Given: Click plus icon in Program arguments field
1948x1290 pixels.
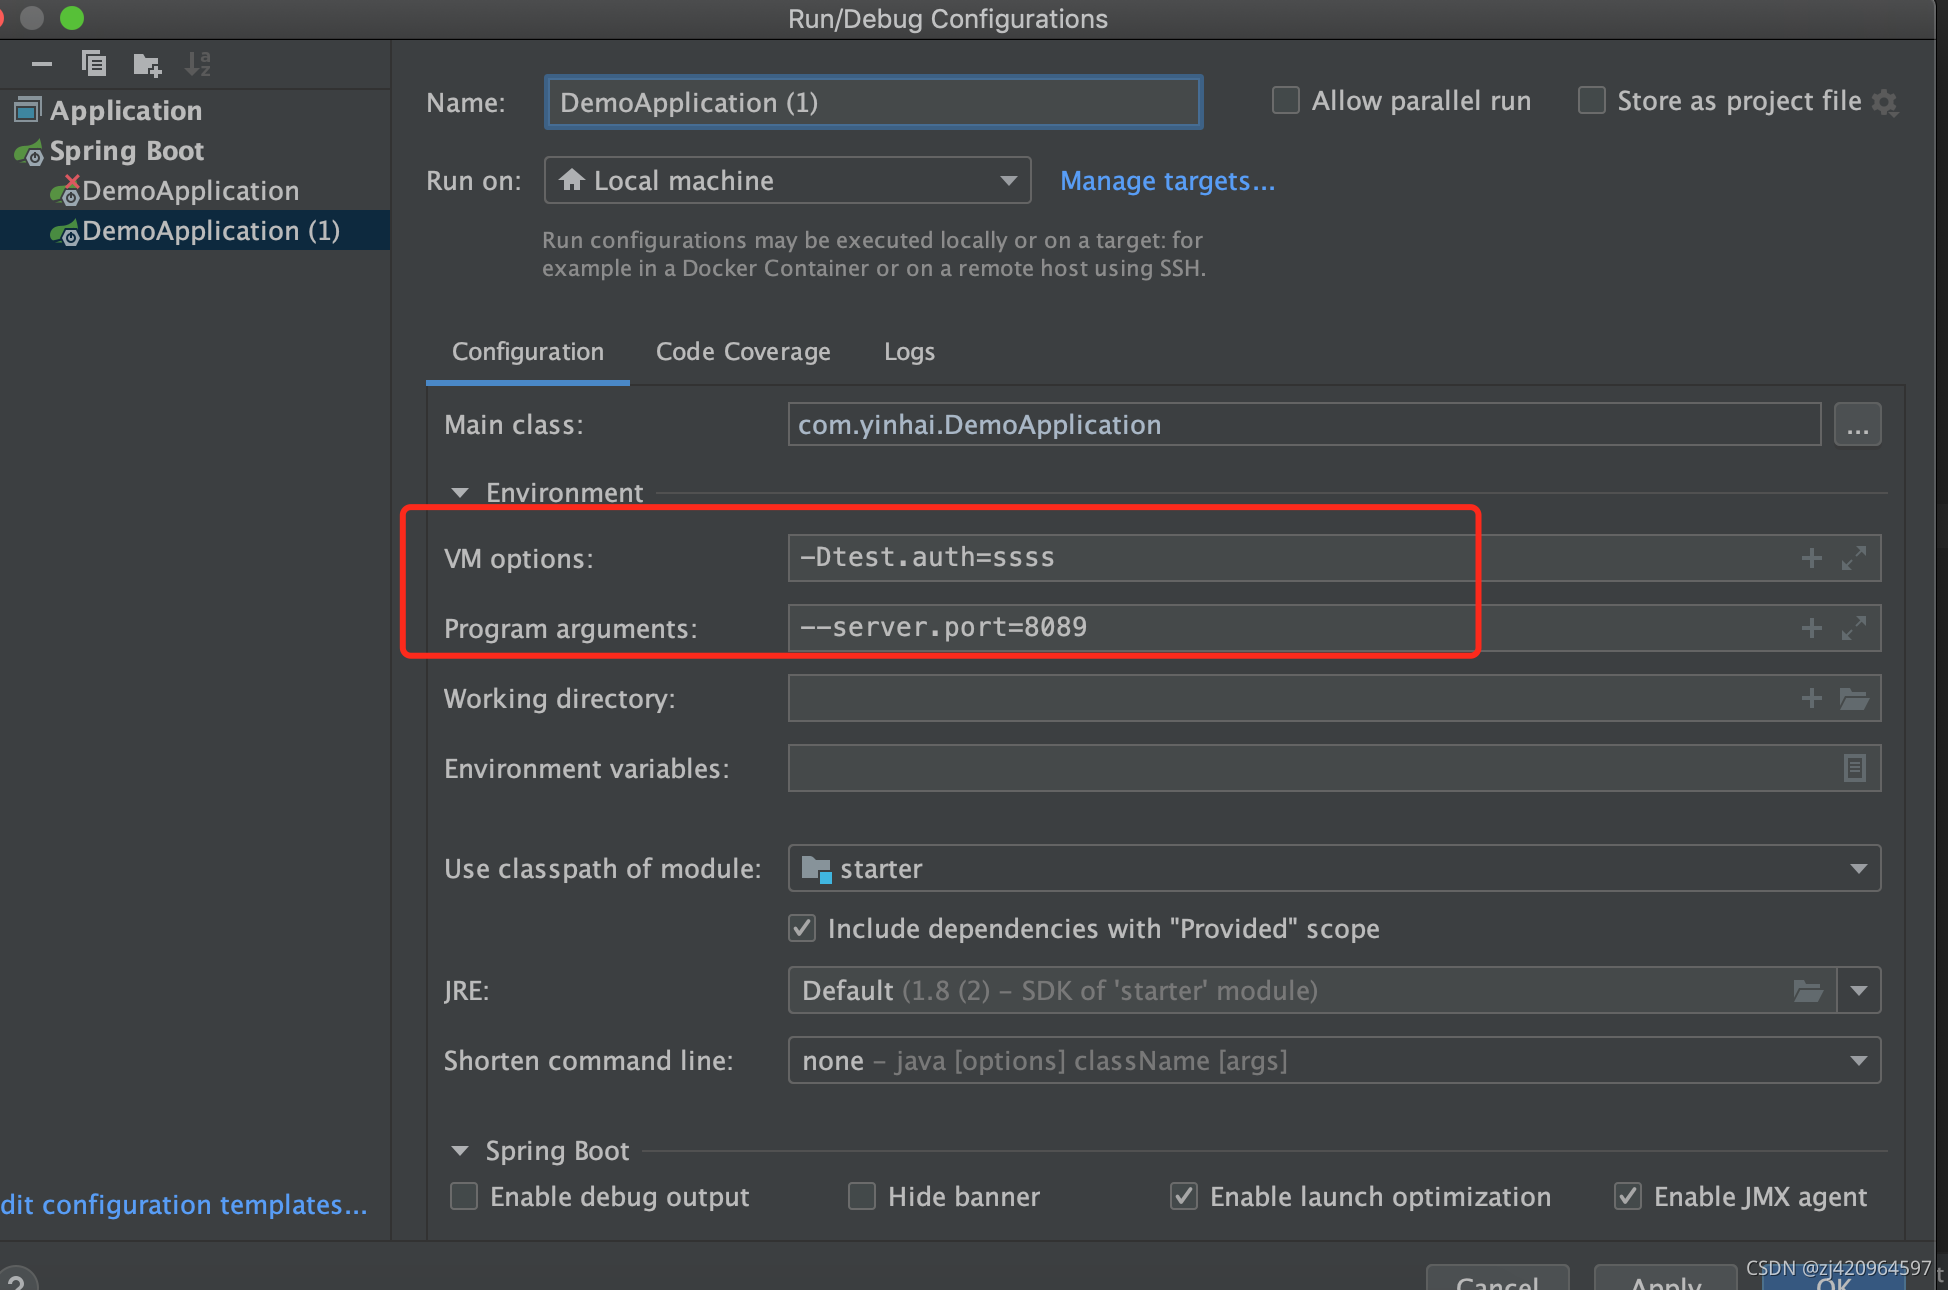Looking at the screenshot, I should pyautogui.click(x=1811, y=628).
